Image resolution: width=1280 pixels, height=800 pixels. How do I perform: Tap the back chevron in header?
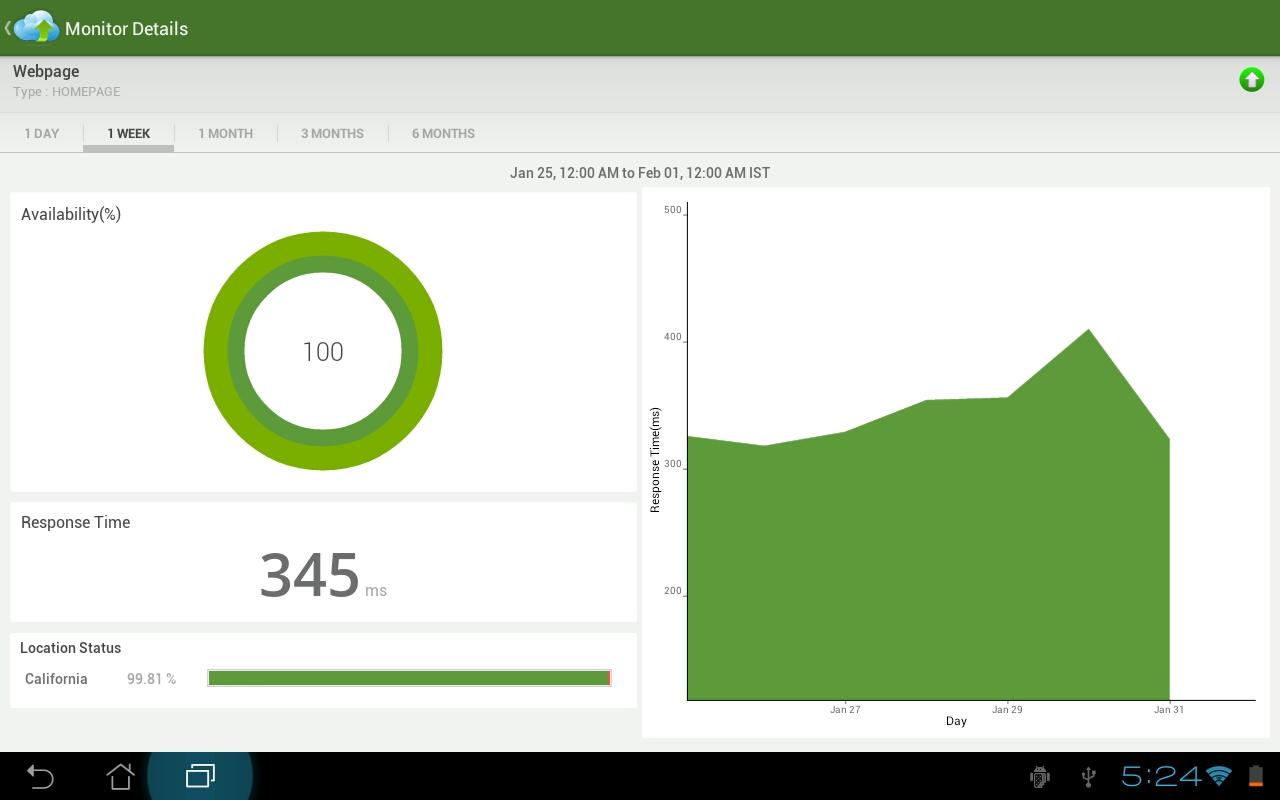[x=7, y=28]
